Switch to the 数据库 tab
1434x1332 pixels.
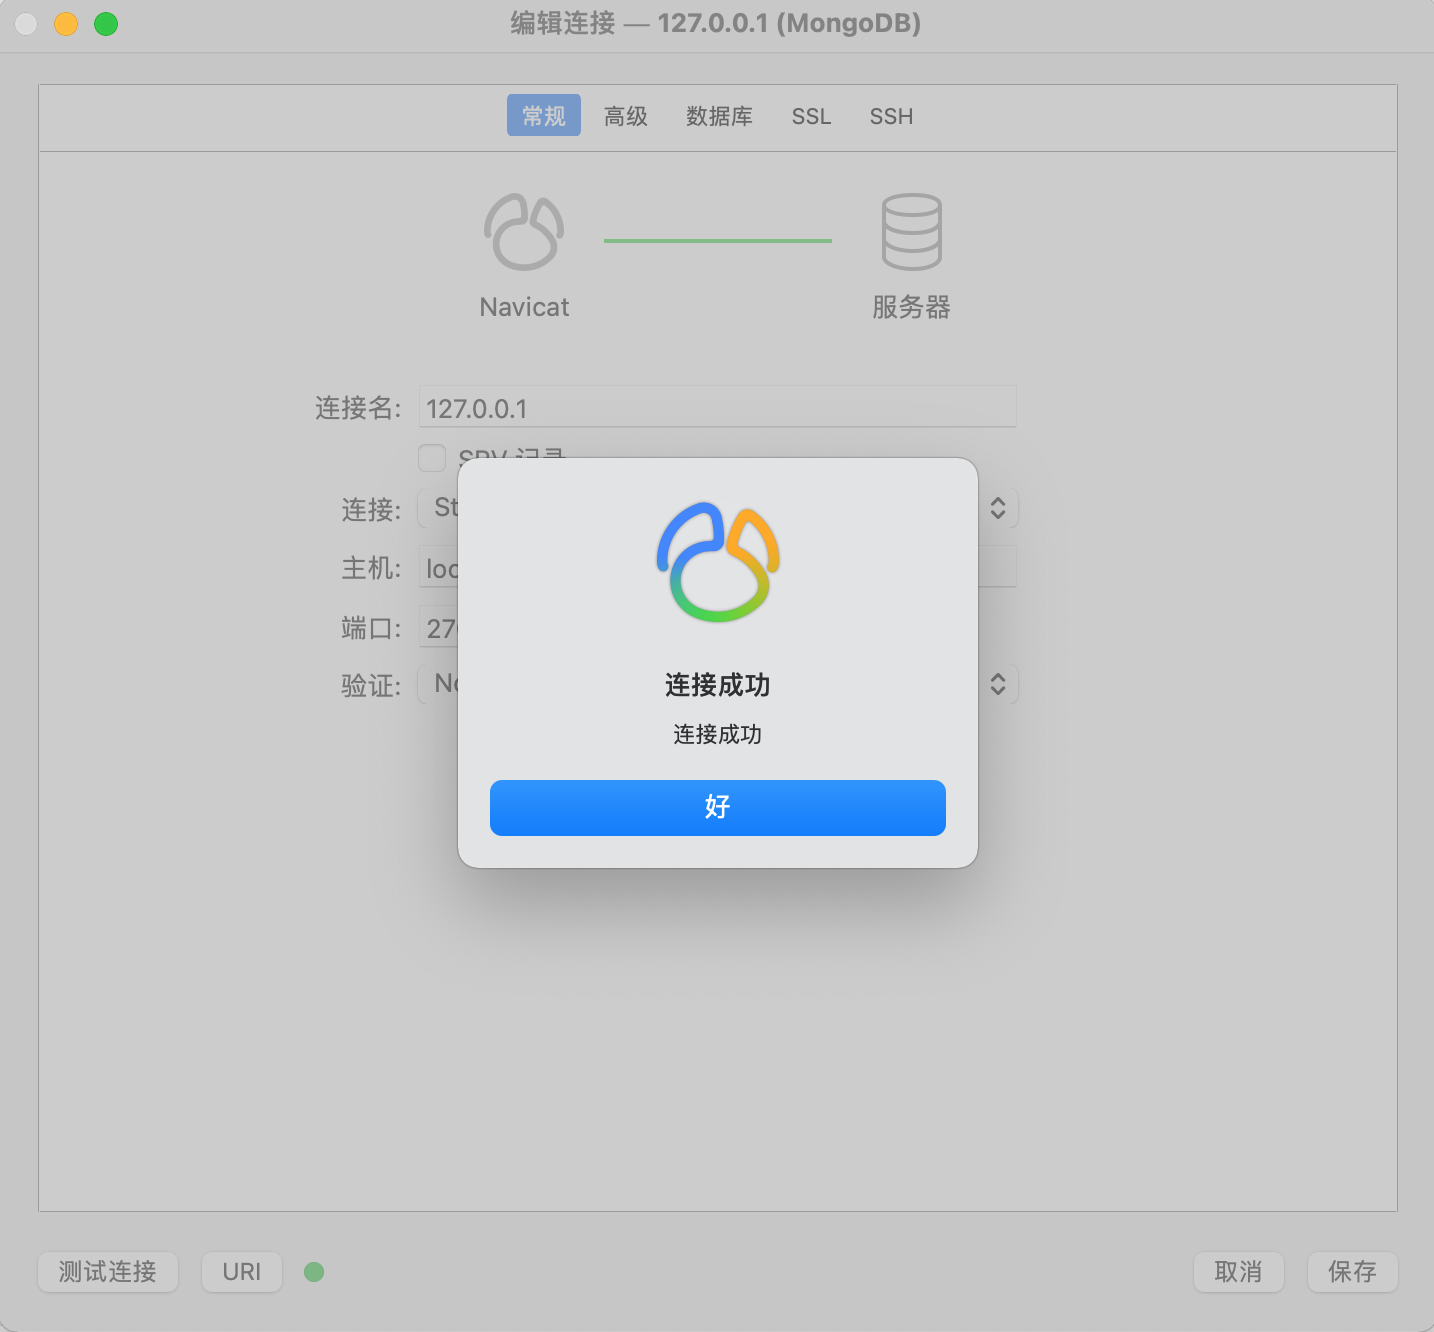[x=719, y=116]
